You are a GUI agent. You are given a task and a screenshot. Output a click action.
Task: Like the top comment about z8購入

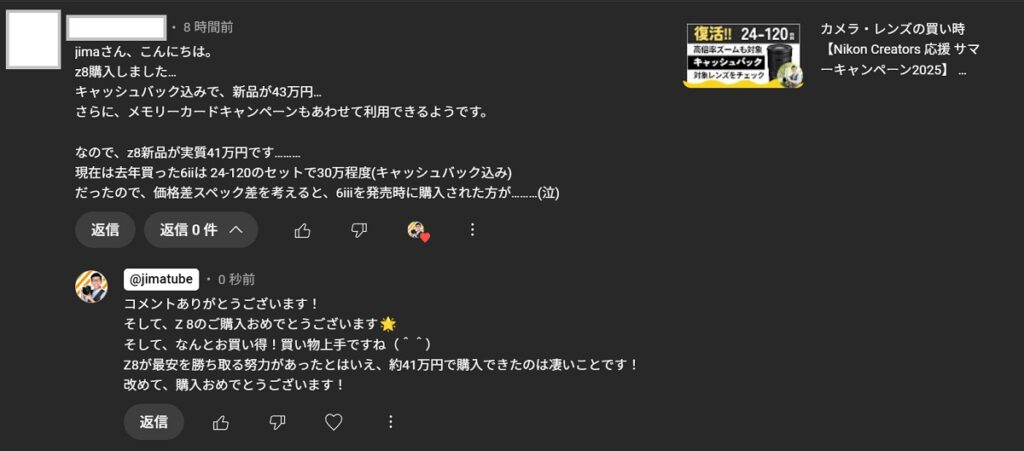tap(302, 230)
